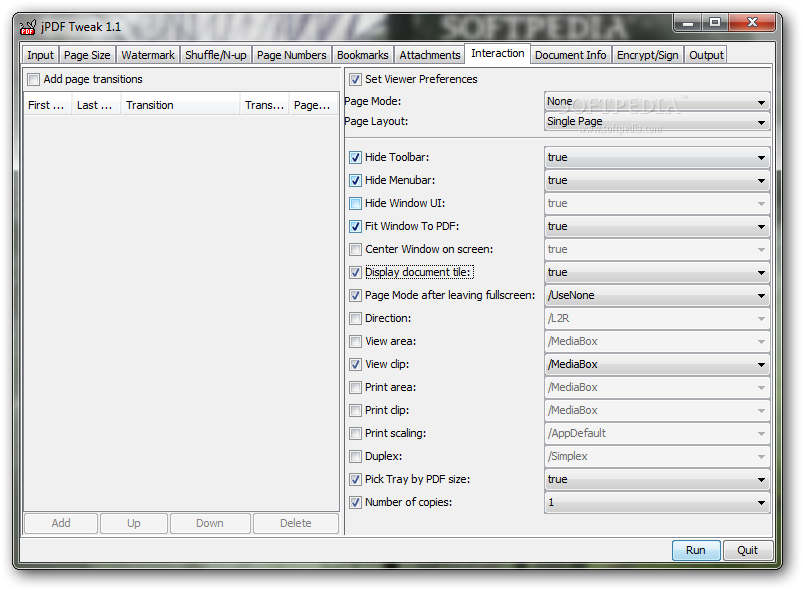Viewport: 803px width, 590px height.
Task: Open the Page Mode dropdown
Action: (657, 101)
